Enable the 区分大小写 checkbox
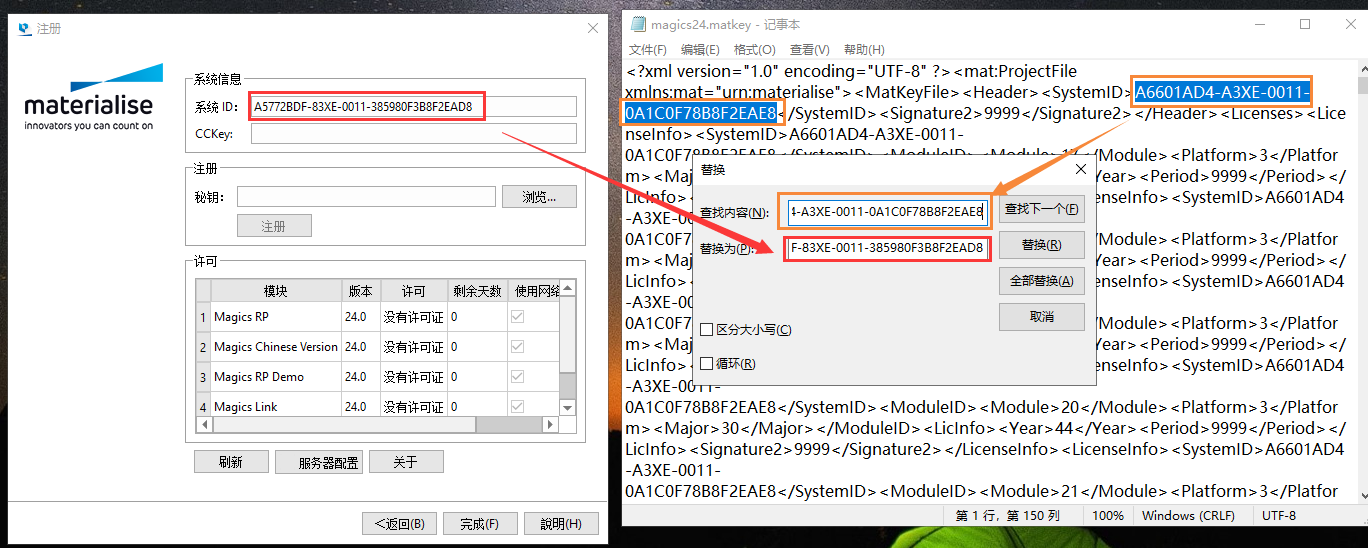Image resolution: width=1368 pixels, height=548 pixels. [707, 330]
